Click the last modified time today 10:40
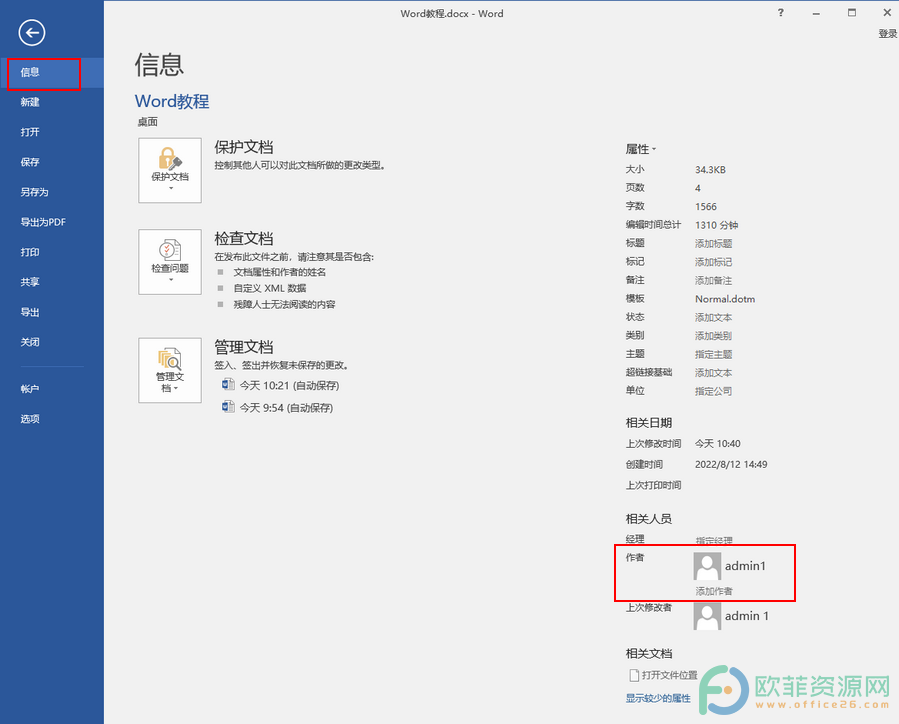 pos(717,444)
